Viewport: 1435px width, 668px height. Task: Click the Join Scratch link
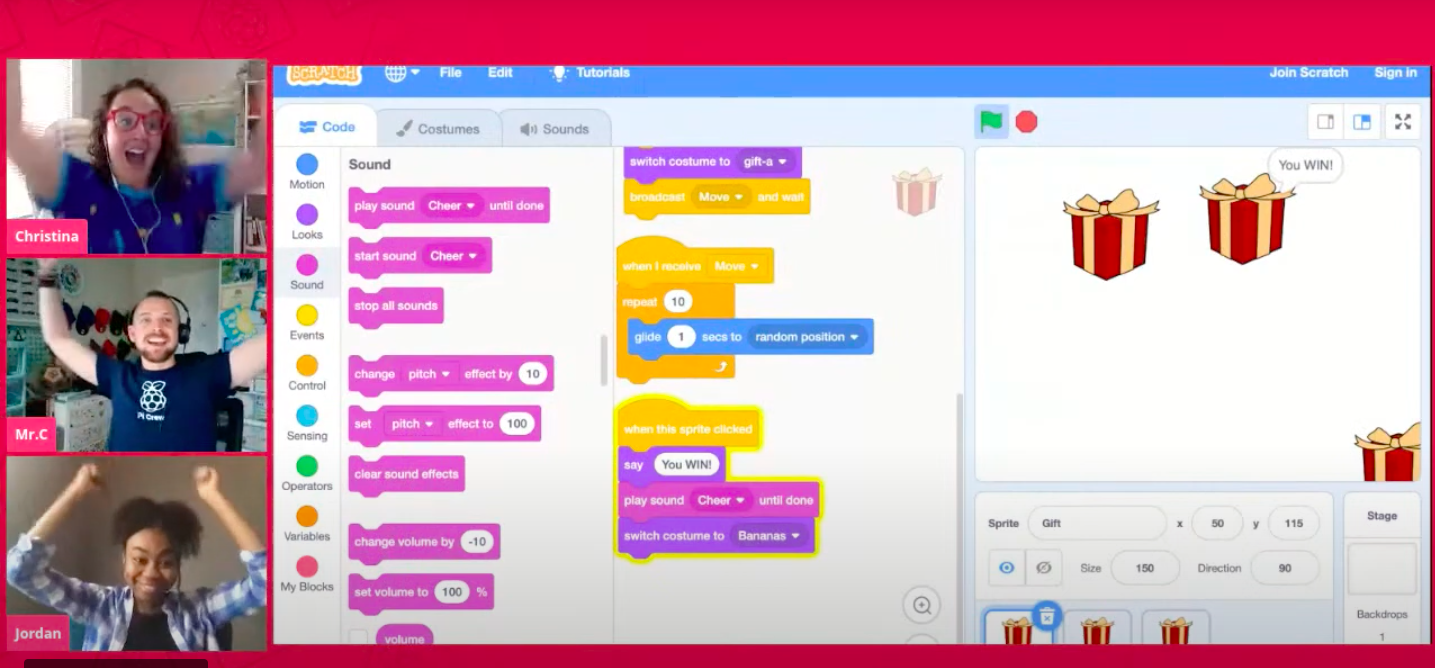1308,73
